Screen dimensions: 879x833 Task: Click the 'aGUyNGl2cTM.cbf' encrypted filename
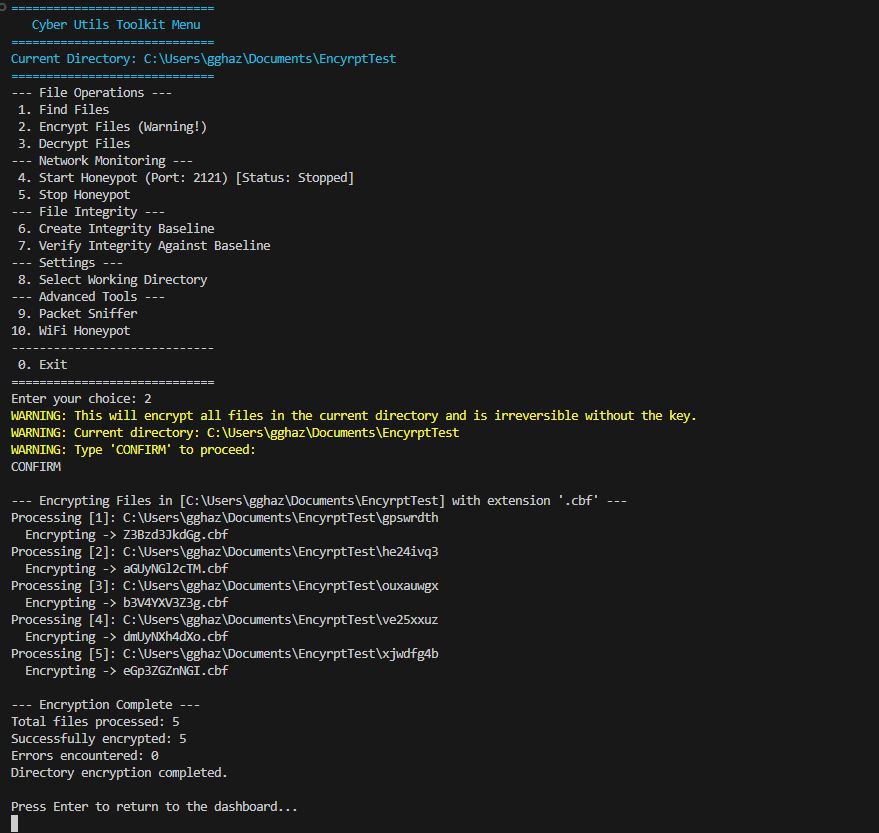click(175, 569)
